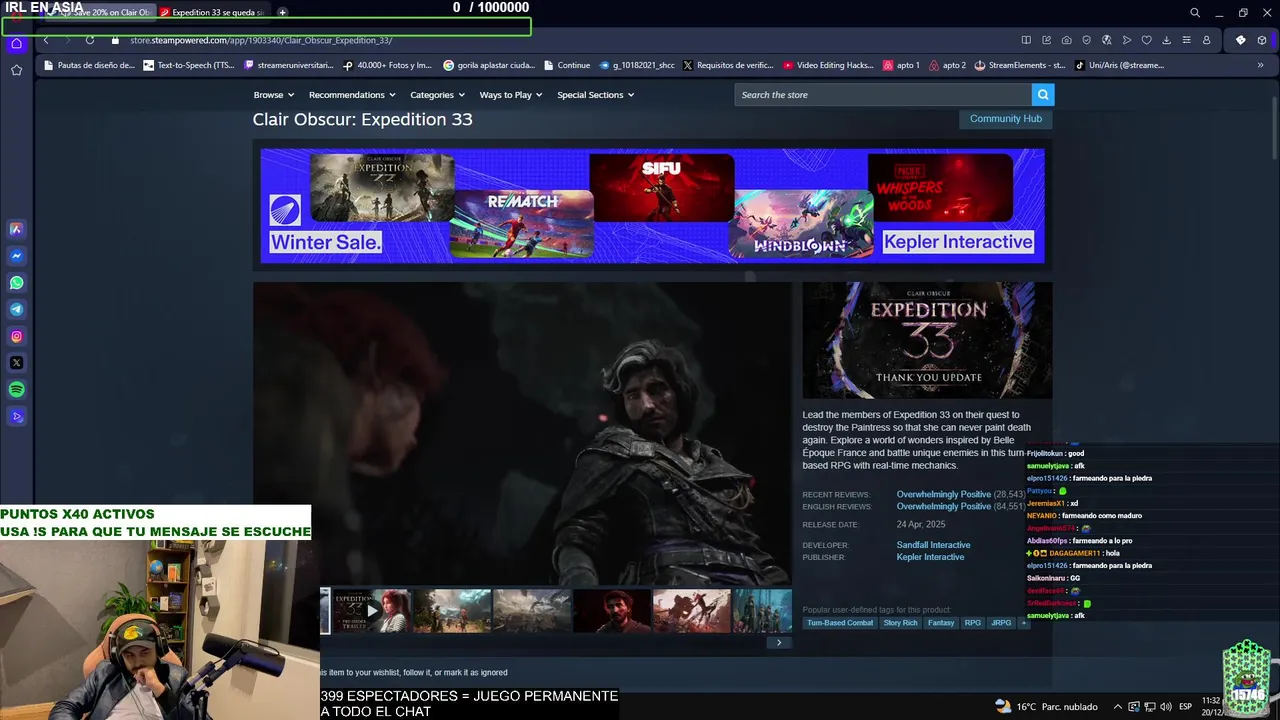1280x720 pixels.
Task: Take a snapshot with the camera icon
Action: tap(1066, 40)
